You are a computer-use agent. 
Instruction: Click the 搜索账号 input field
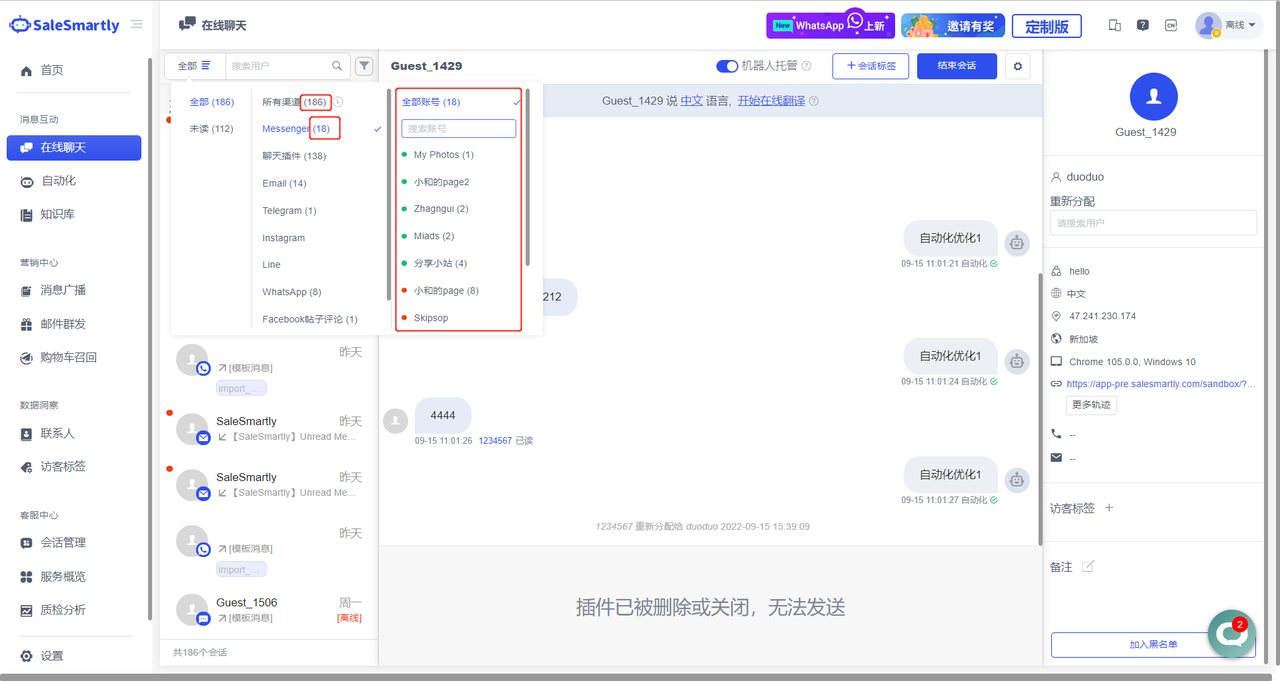coord(458,129)
